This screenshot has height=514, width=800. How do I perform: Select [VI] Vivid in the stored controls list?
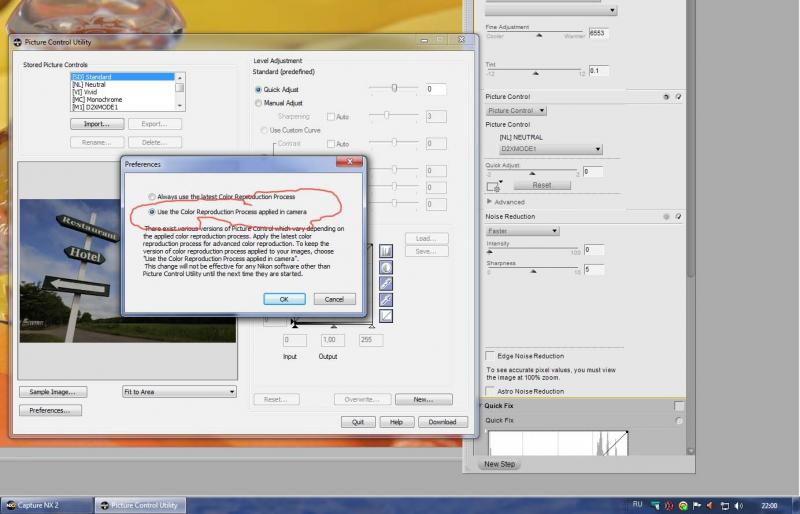[122, 92]
